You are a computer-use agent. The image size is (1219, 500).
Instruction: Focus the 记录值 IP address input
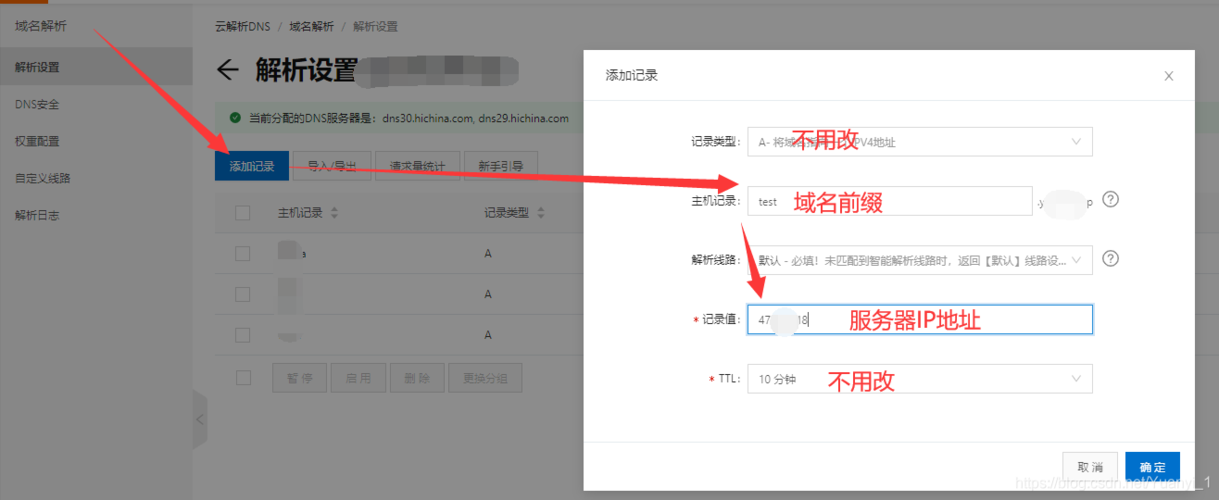(x=920, y=319)
